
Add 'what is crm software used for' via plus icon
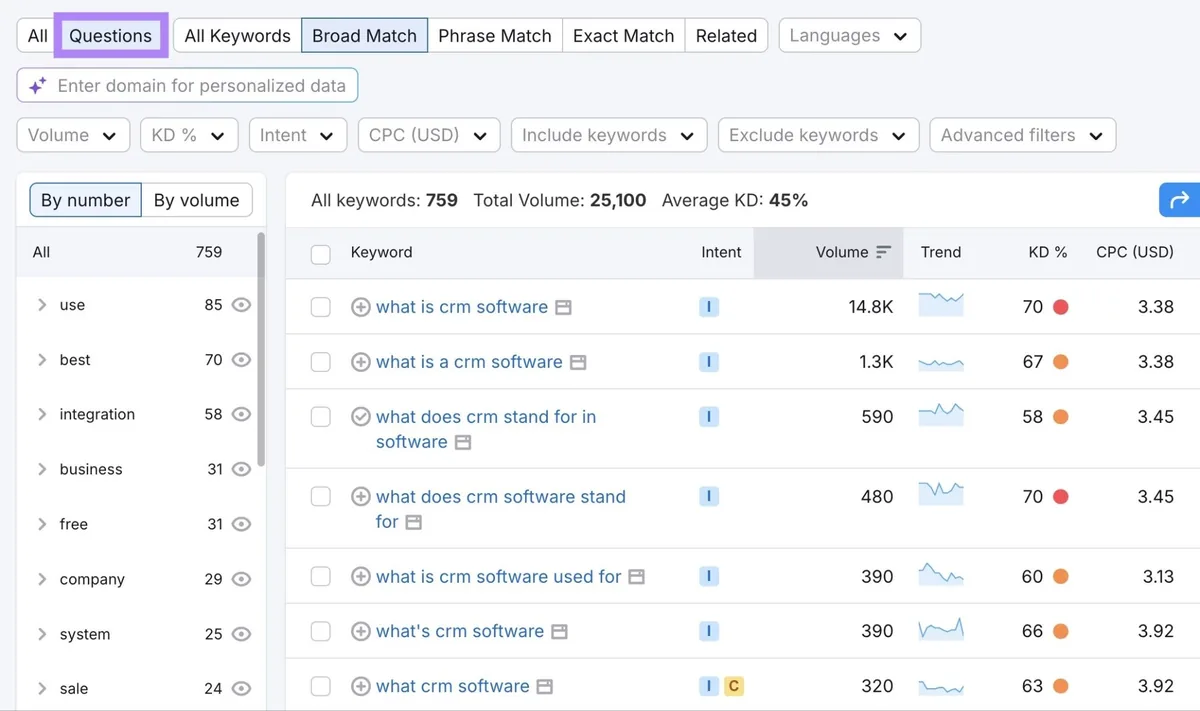(x=361, y=577)
